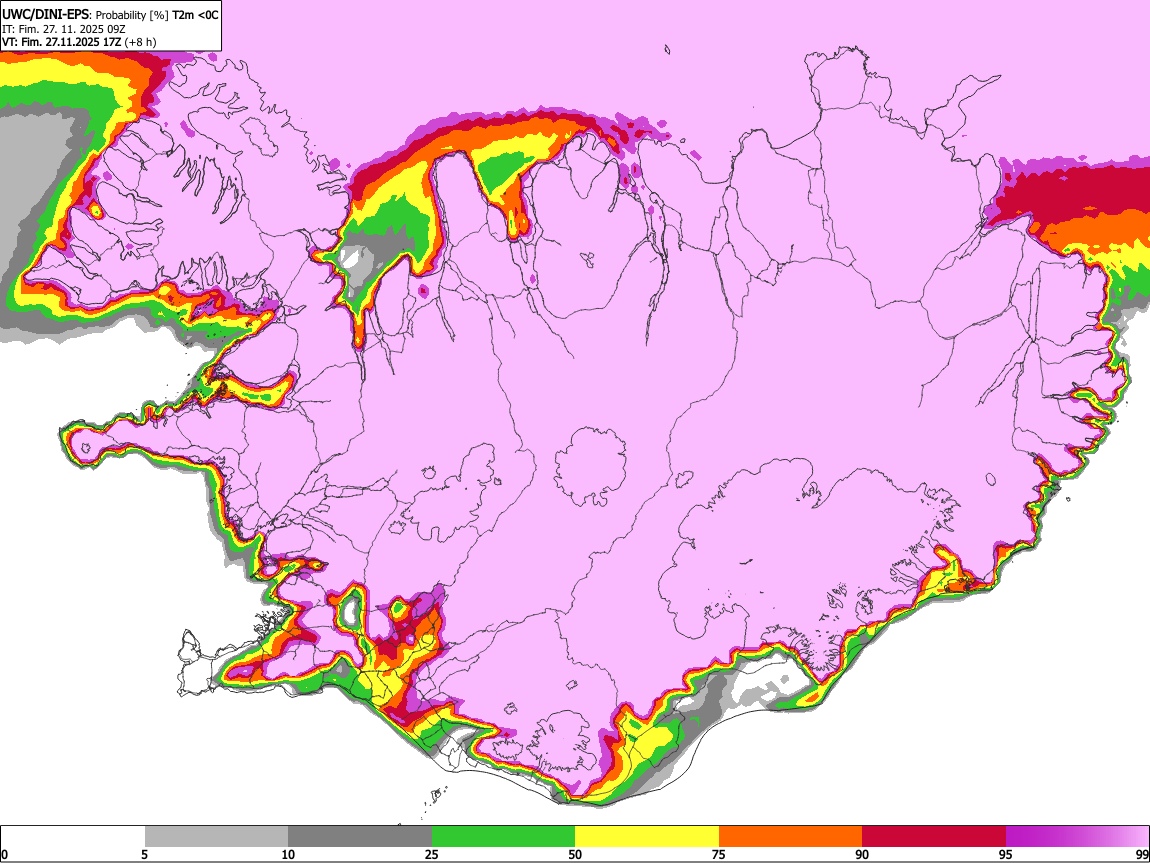1150x863 pixels.
Task: Click the legend label '95'
Action: 1006,854
